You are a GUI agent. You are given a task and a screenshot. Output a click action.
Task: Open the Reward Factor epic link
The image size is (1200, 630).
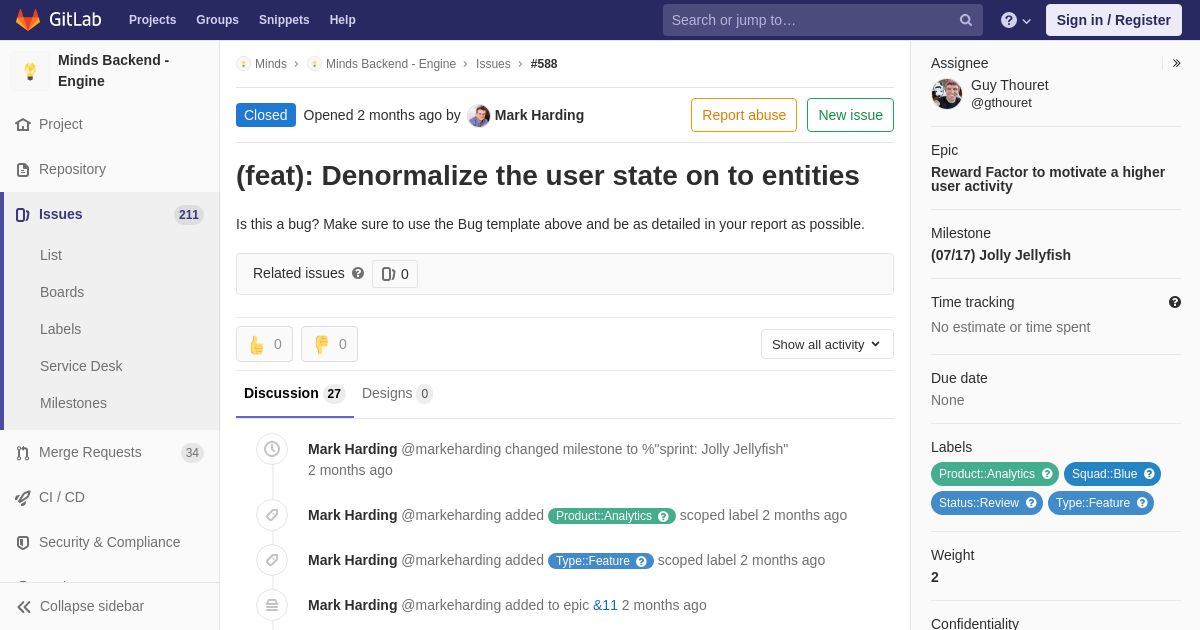coord(1048,179)
